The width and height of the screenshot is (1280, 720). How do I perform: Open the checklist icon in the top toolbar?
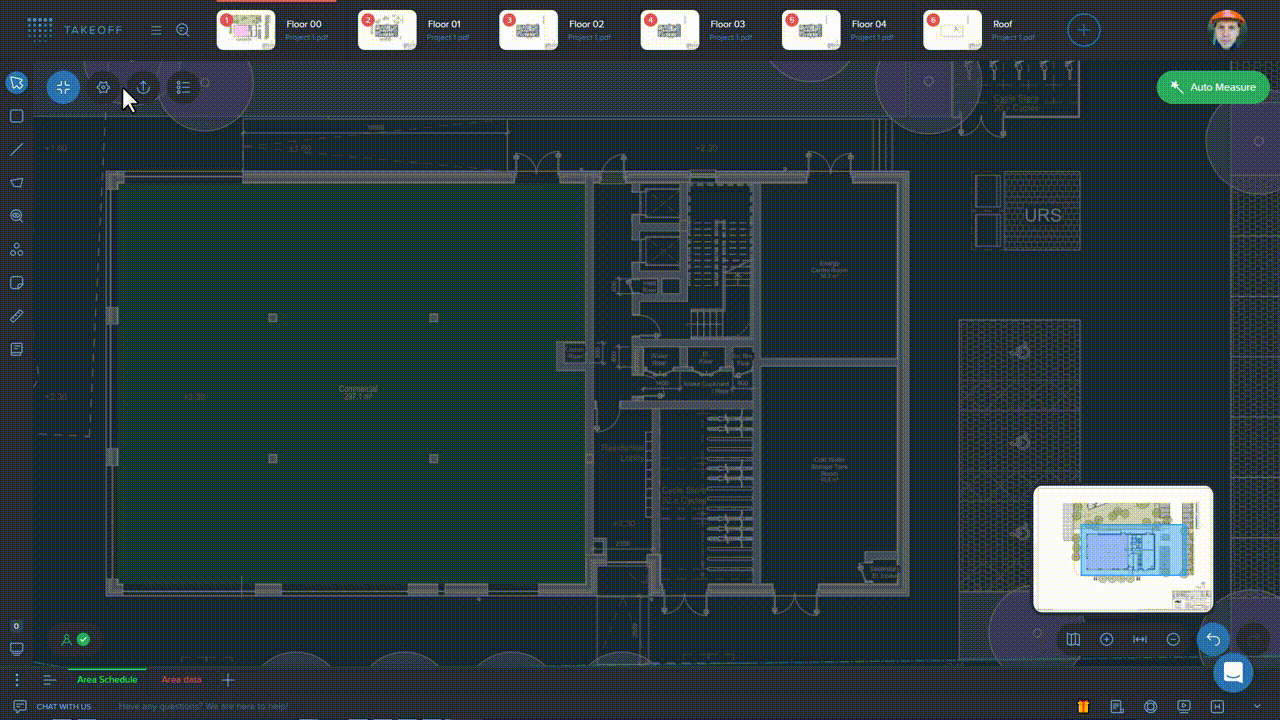(x=183, y=87)
